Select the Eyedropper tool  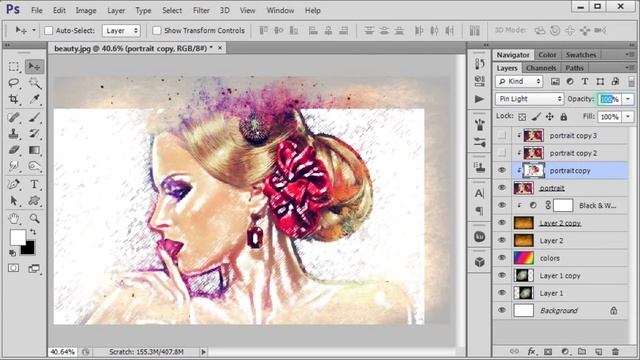tap(34, 100)
